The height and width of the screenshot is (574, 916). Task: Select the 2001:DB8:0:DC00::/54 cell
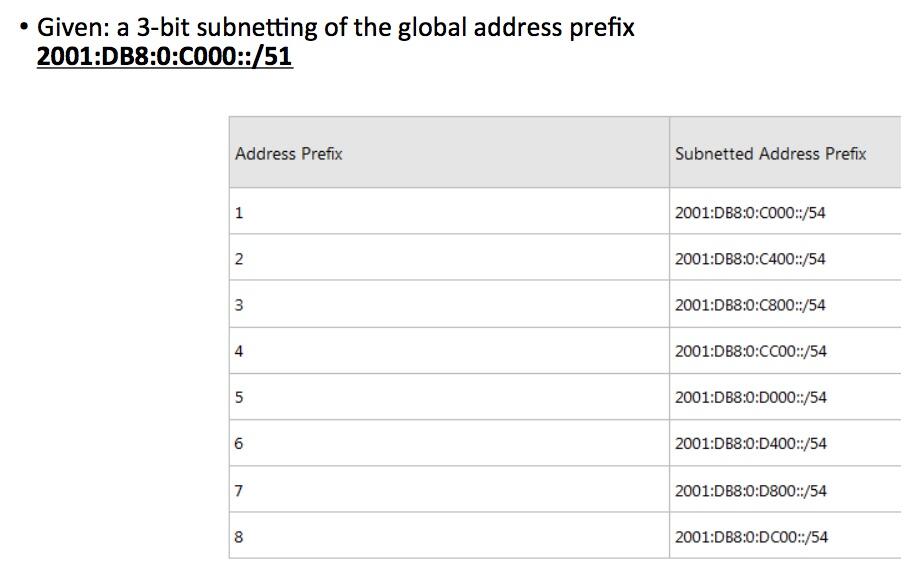(750, 536)
